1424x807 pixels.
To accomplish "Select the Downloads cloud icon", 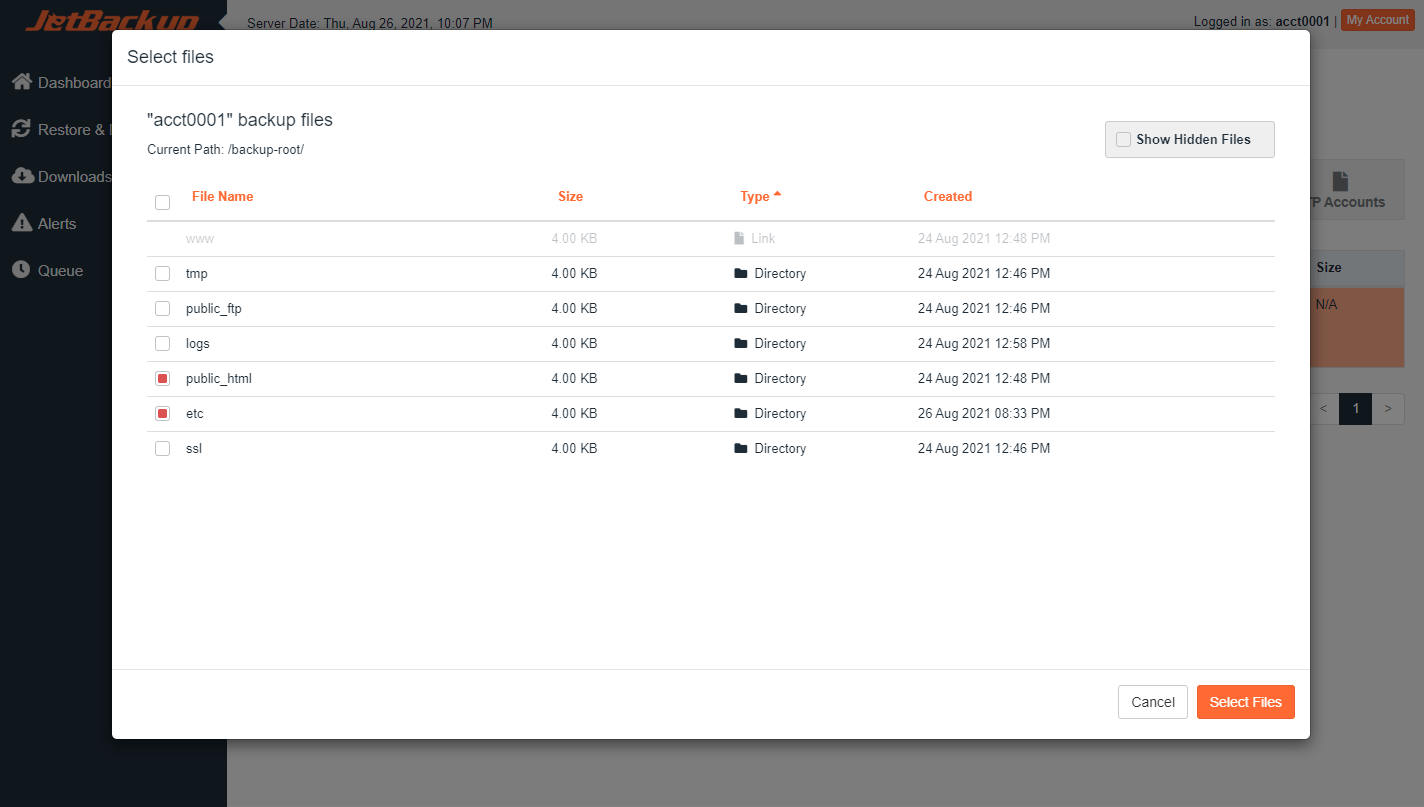I will click(22, 176).
